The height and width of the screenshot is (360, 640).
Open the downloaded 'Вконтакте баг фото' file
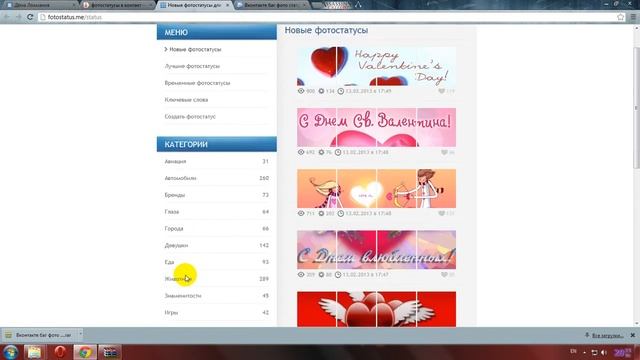pos(39,335)
